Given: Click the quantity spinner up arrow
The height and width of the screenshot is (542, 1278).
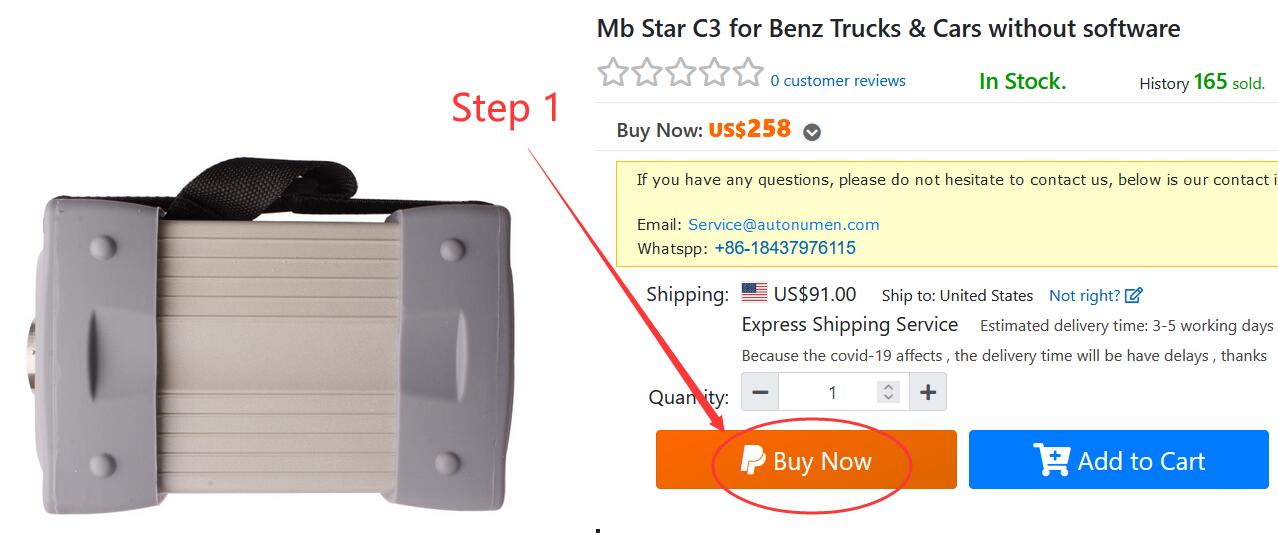Looking at the screenshot, I should point(888,387).
